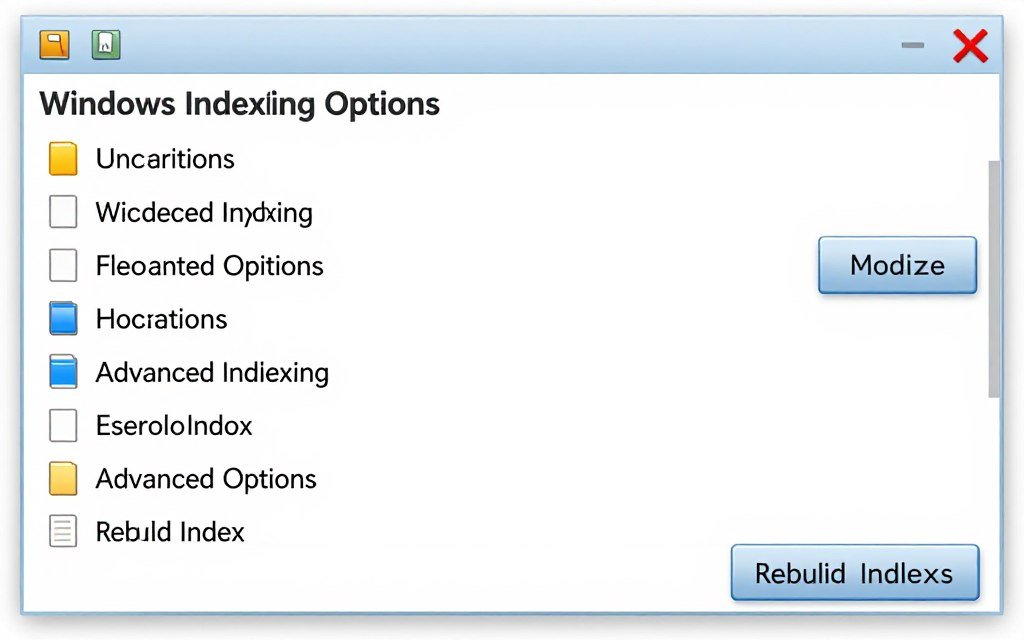The image size is (1024, 640).
Task: Click the Windows Indexing Options heading
Action: click(x=239, y=103)
